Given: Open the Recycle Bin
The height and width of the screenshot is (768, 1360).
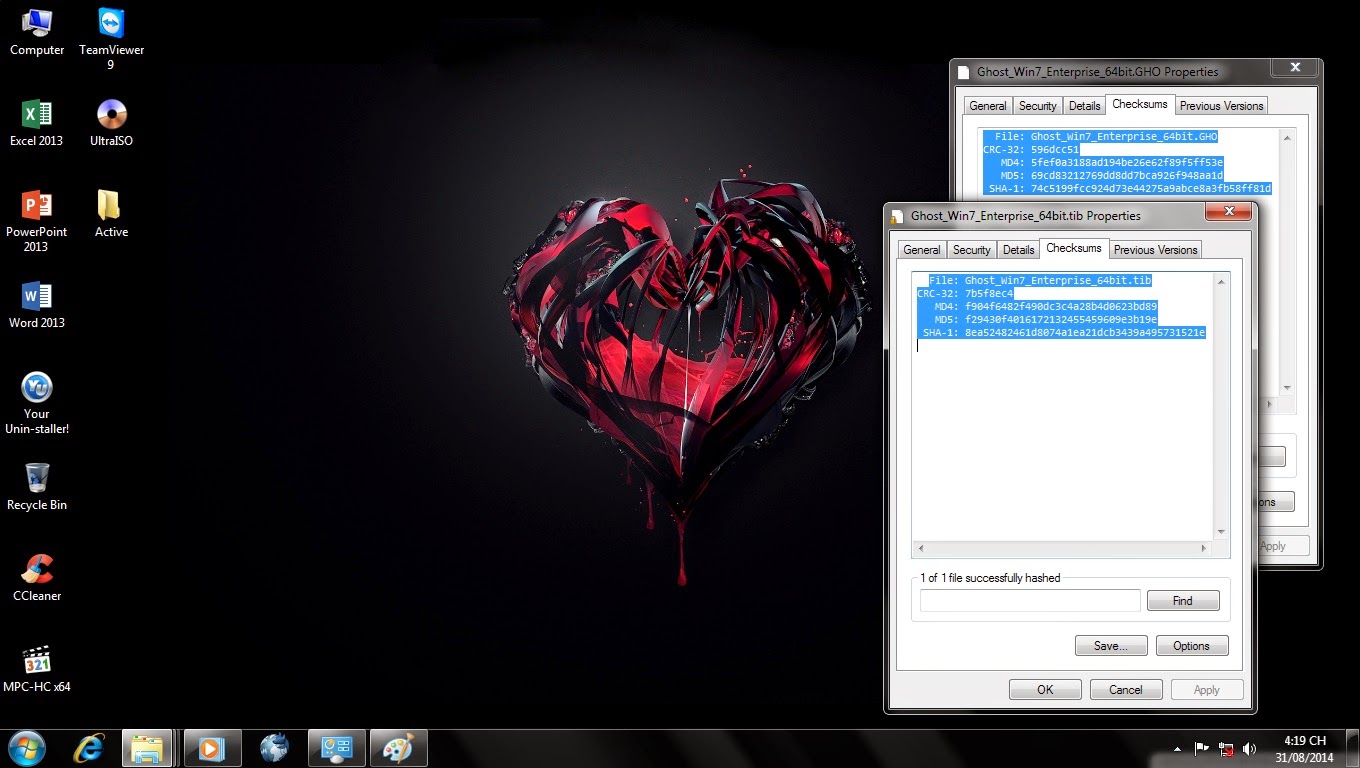Looking at the screenshot, I should tap(37, 478).
